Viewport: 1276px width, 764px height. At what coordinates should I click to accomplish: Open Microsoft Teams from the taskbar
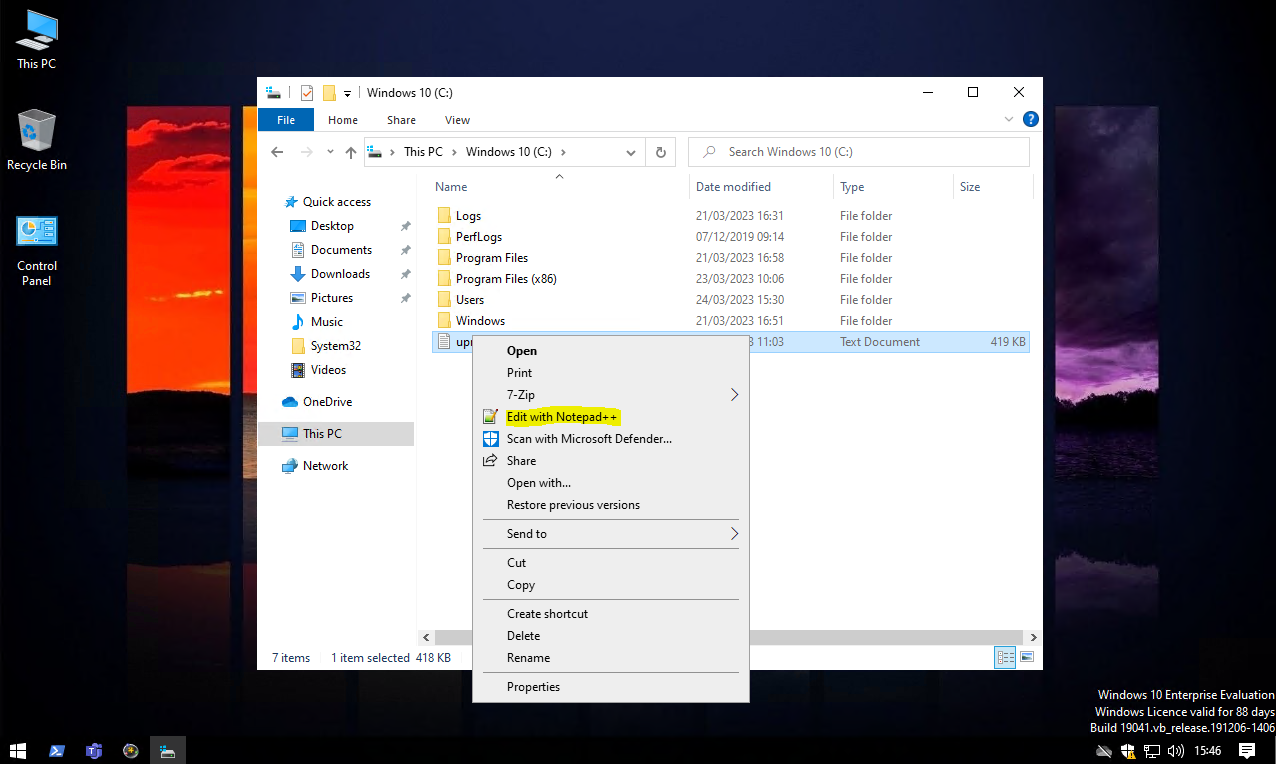tap(94, 750)
